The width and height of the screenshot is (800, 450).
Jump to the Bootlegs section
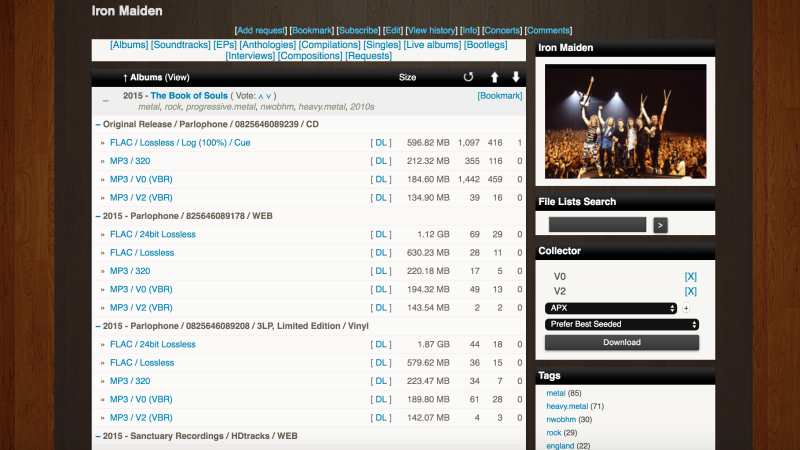(x=486, y=45)
